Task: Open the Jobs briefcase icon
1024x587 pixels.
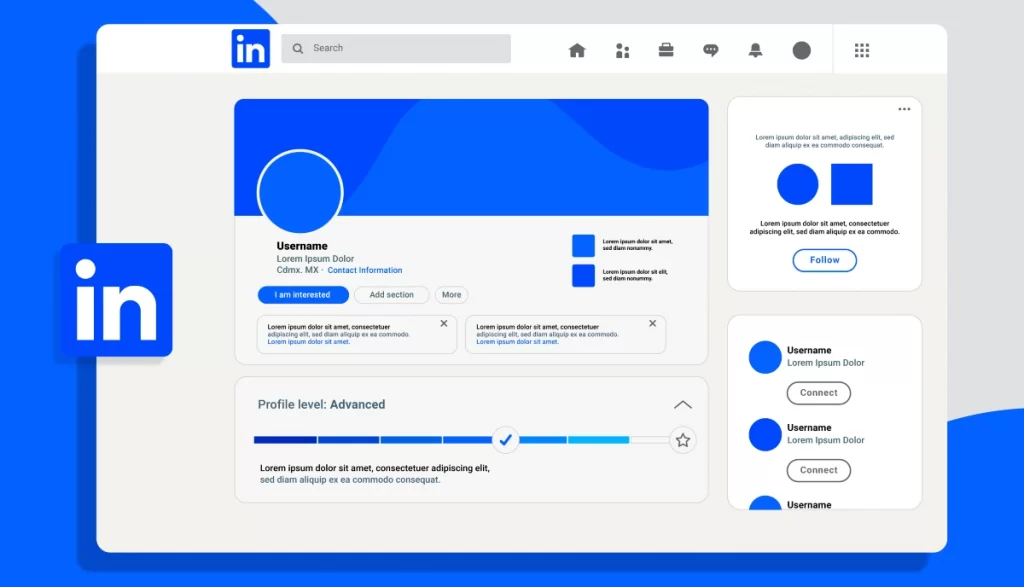Action: 665,50
